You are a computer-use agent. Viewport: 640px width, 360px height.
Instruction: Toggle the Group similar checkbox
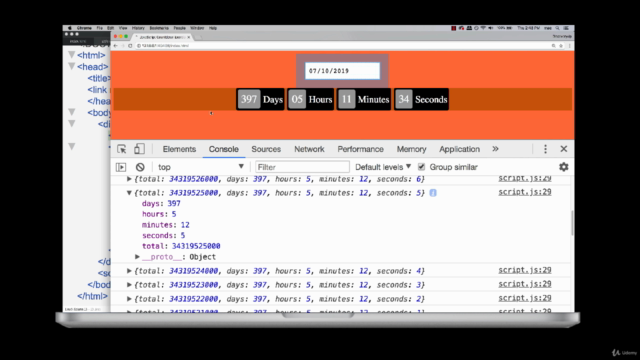click(421, 167)
